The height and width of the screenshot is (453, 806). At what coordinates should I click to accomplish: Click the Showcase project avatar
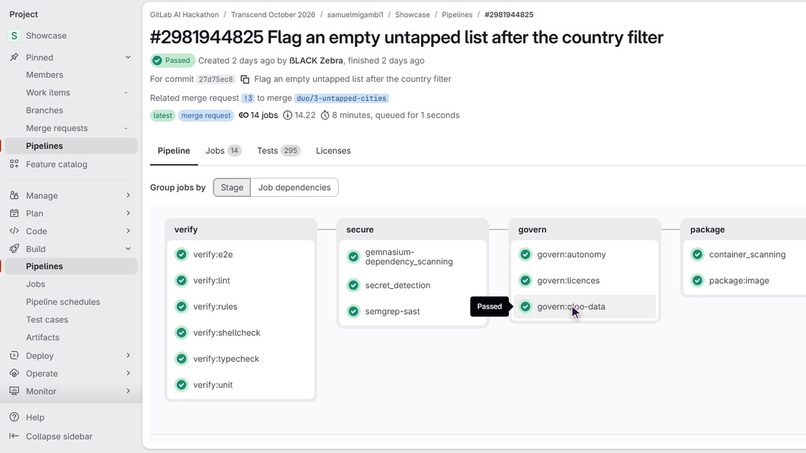click(14, 35)
